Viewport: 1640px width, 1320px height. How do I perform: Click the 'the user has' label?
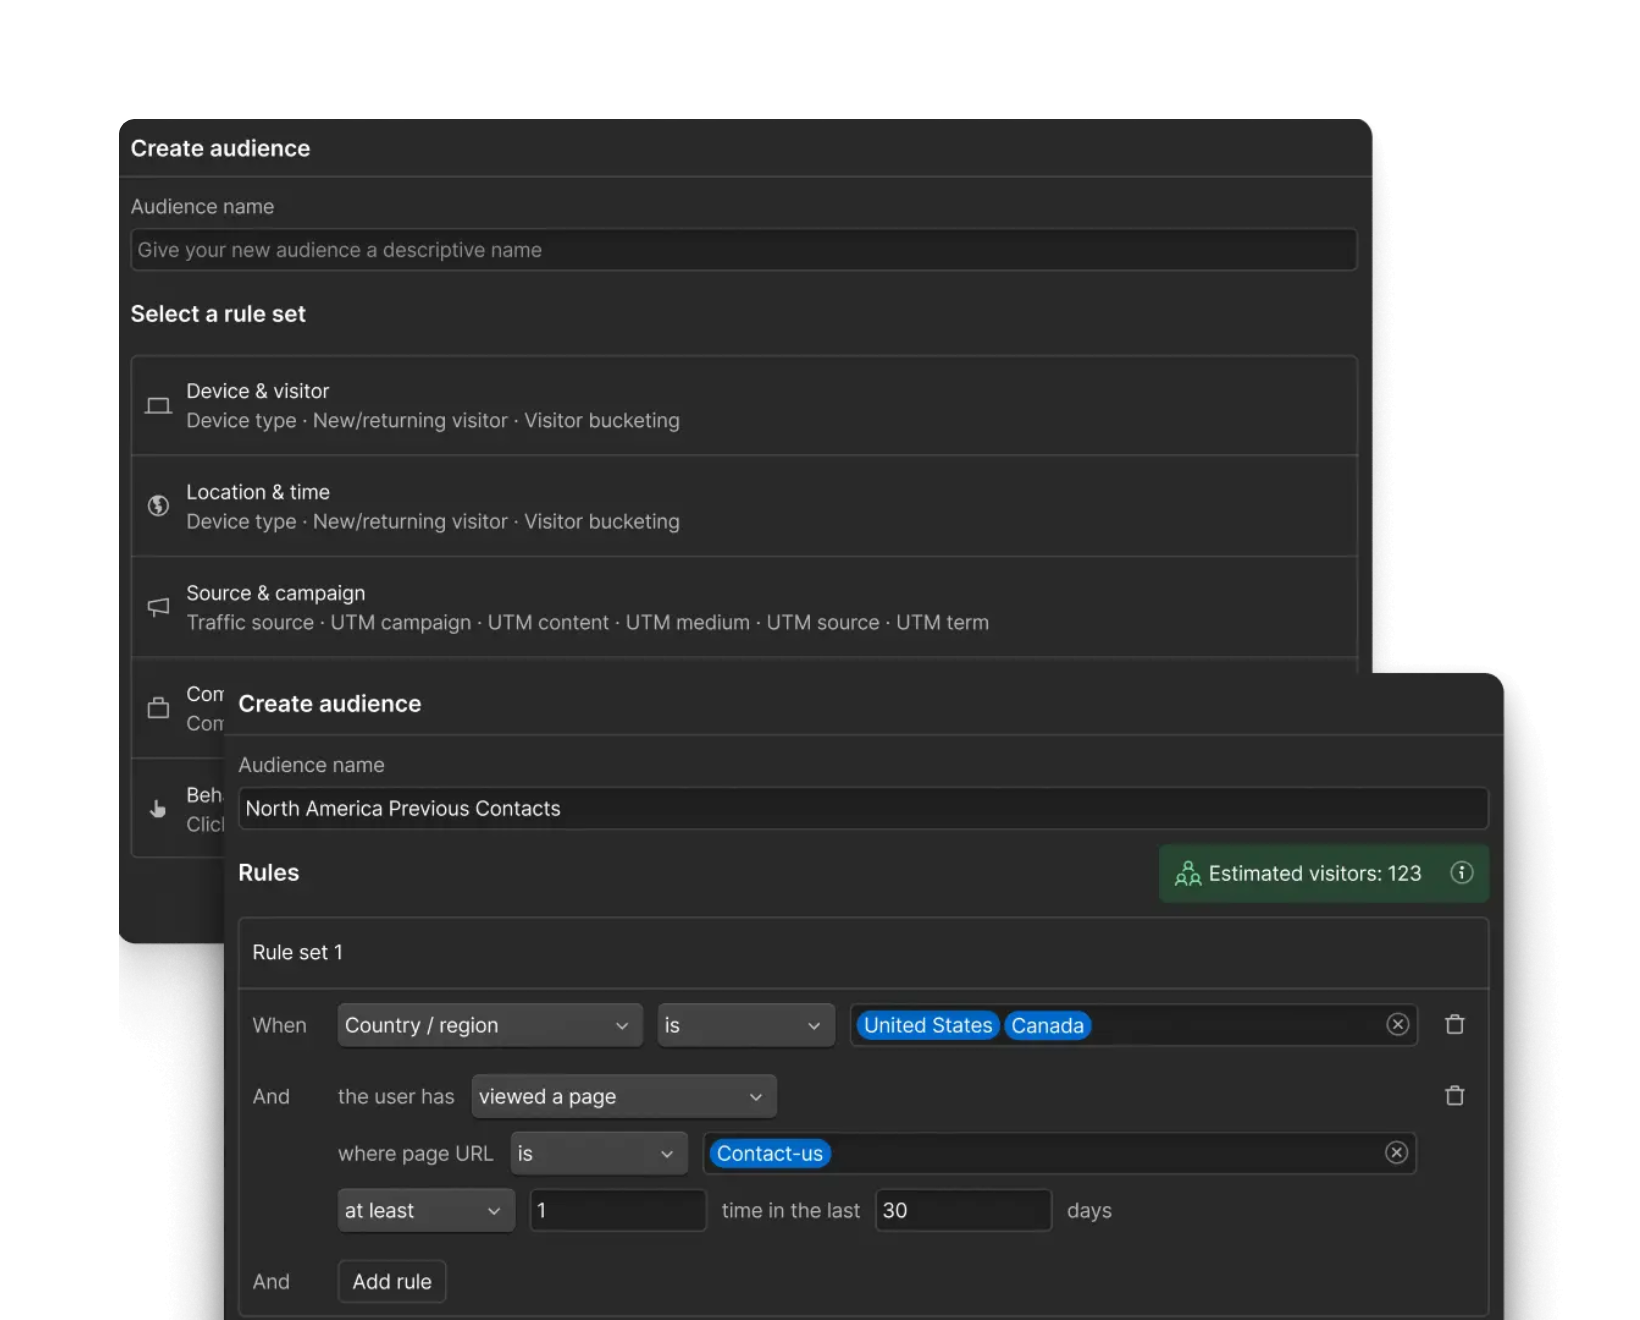click(396, 1096)
